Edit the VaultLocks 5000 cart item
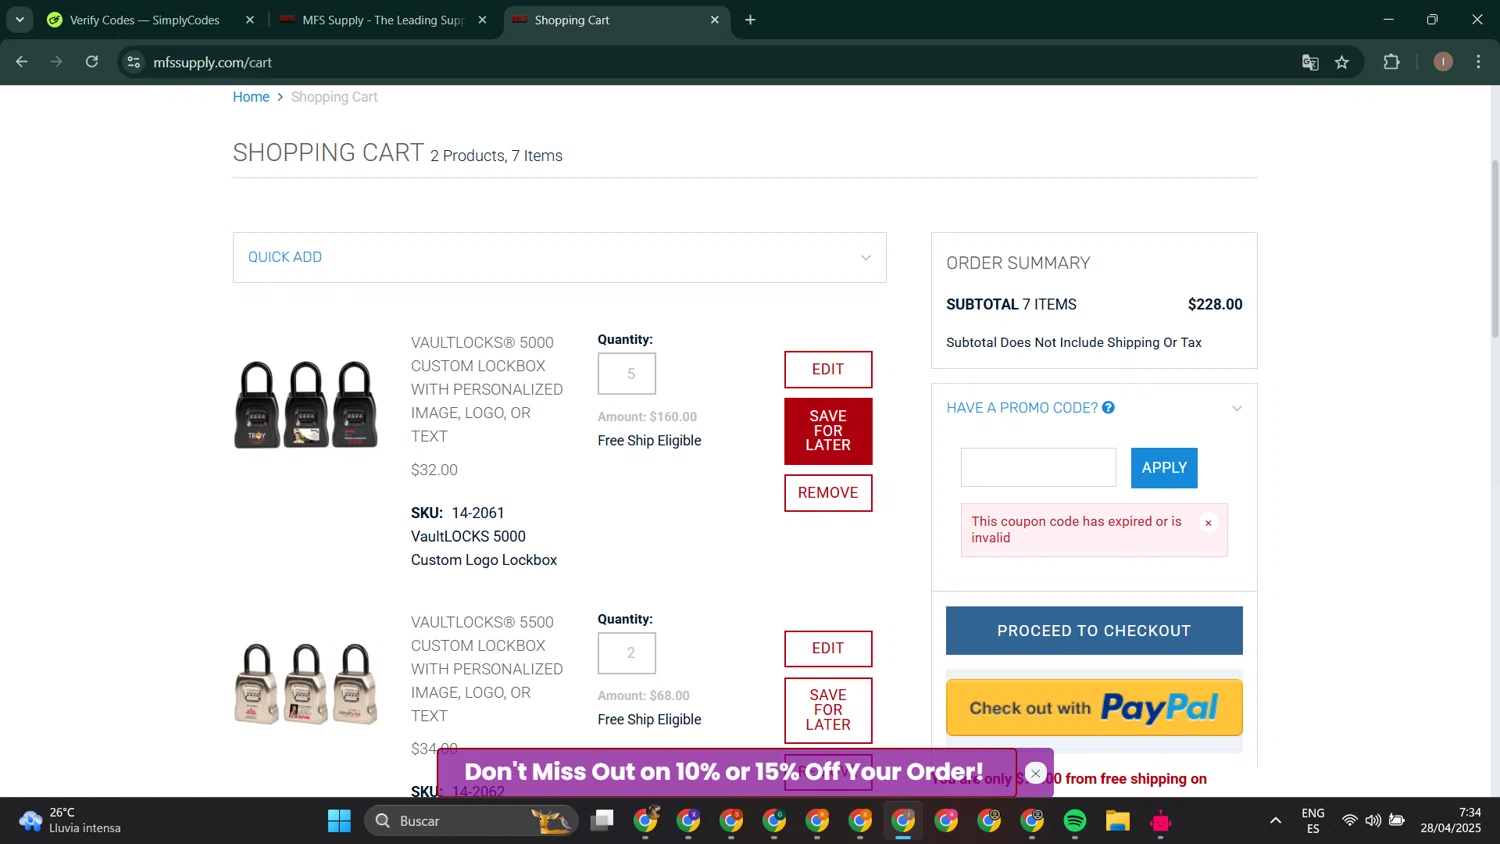The image size is (1500, 844). (x=828, y=369)
